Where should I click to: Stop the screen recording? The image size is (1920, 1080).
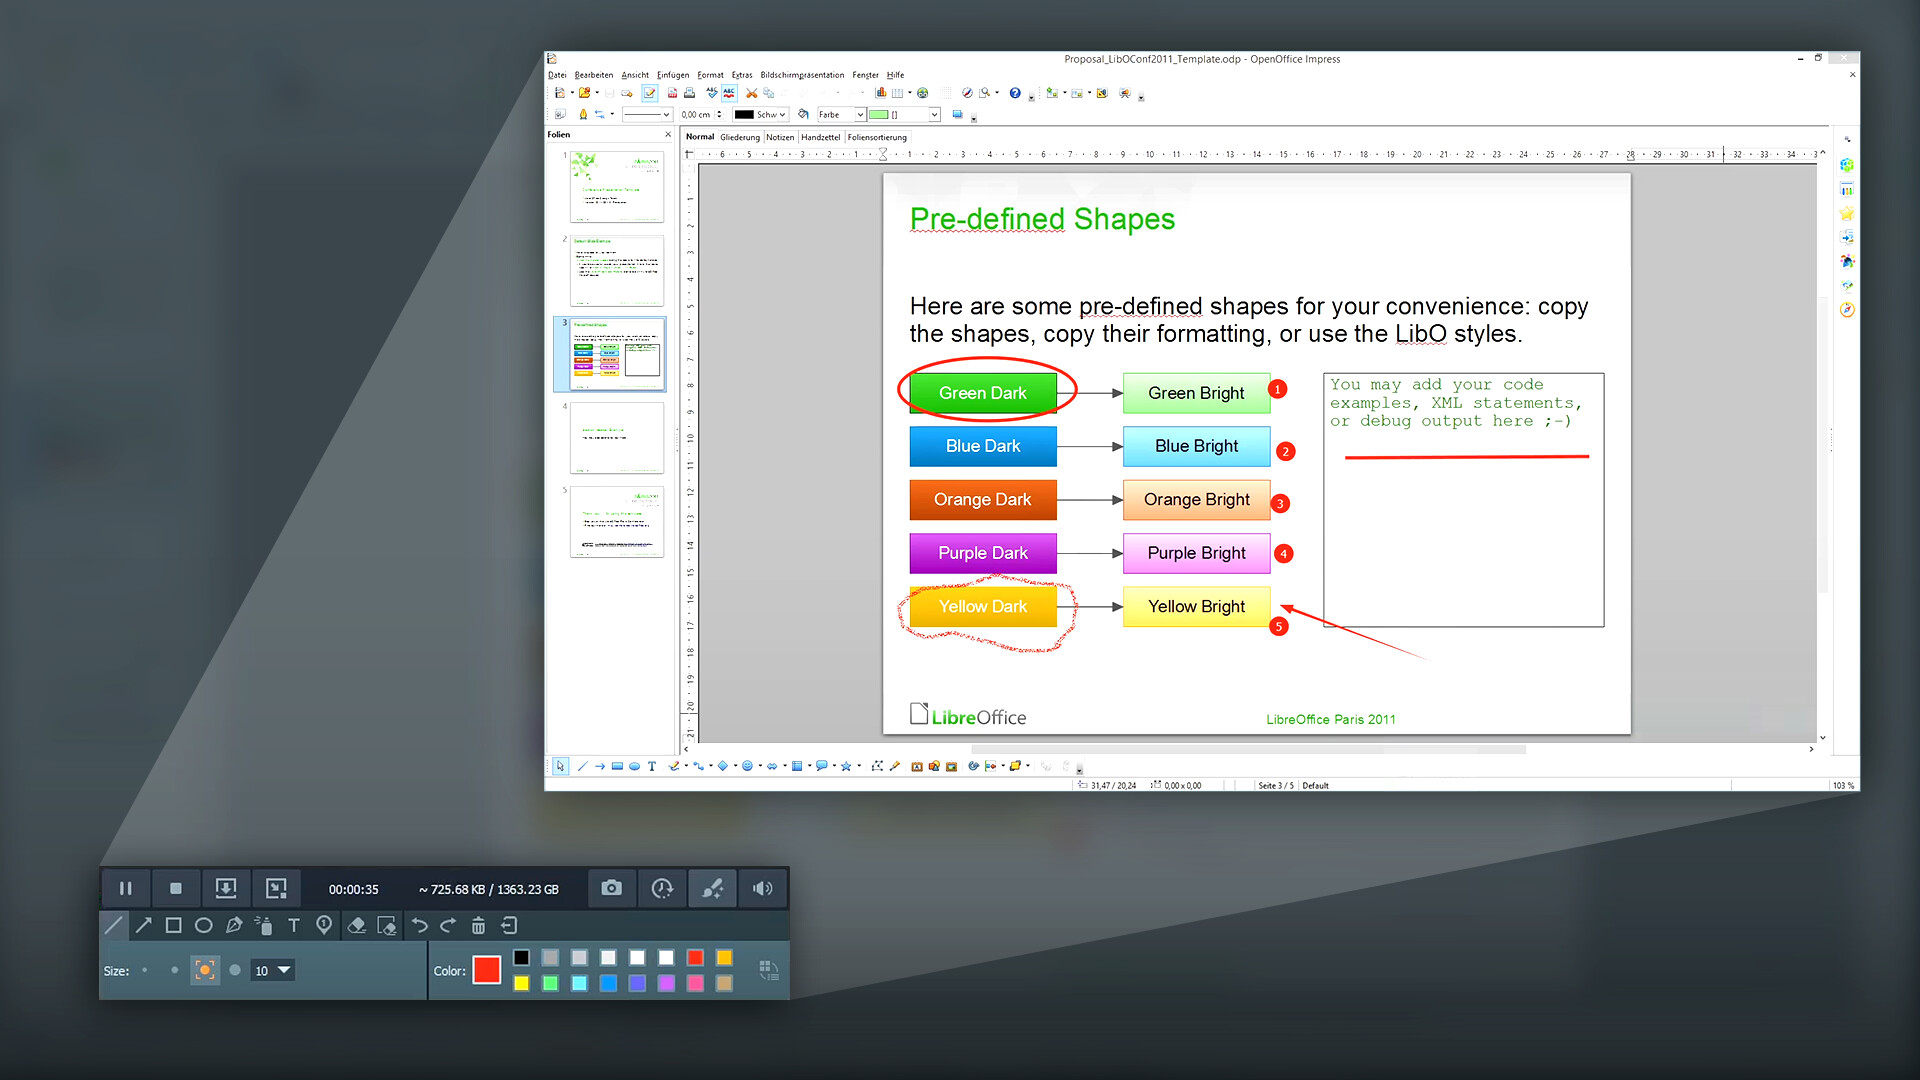177,888
